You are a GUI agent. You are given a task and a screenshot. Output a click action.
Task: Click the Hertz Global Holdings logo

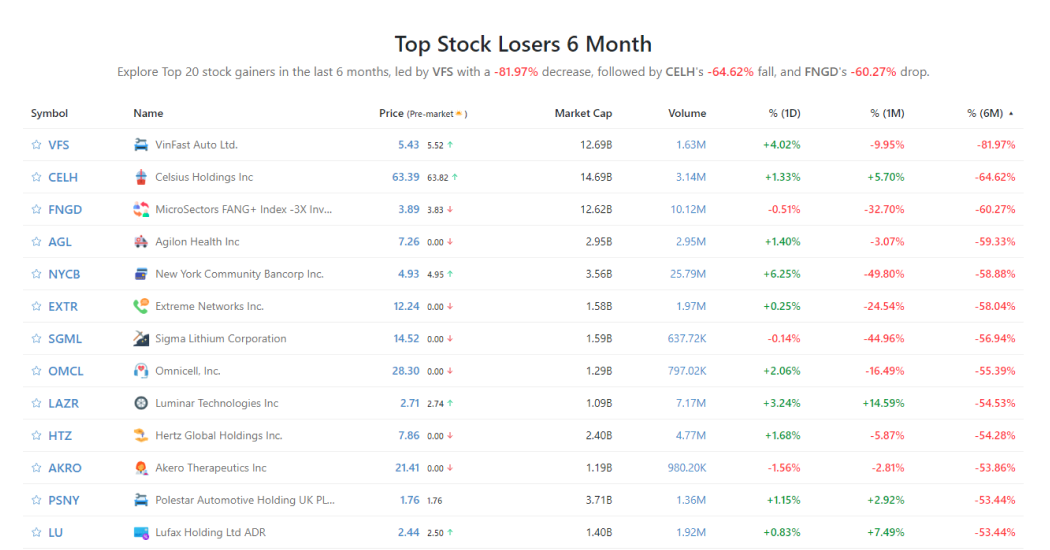point(141,435)
